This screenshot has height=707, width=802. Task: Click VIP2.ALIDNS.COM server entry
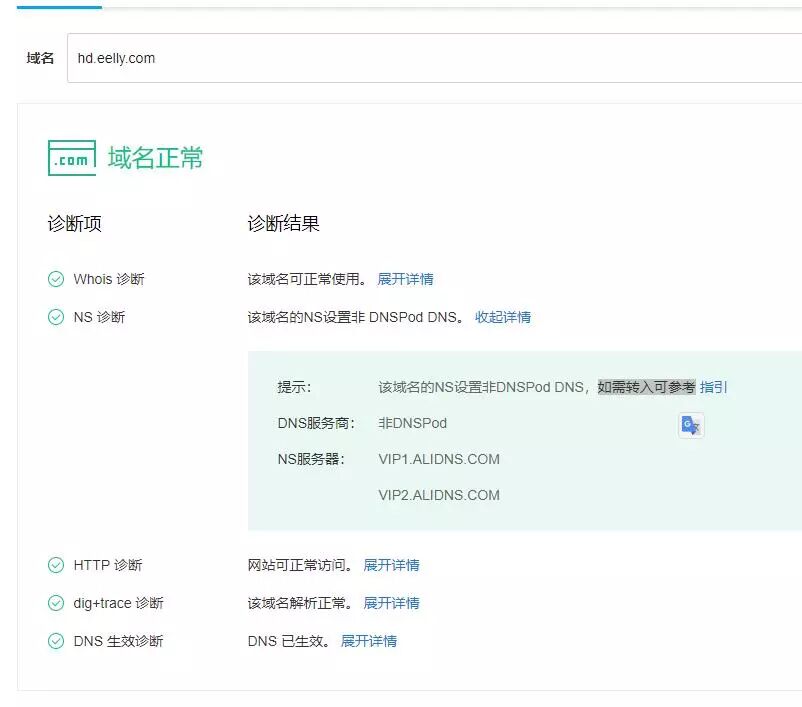[439, 495]
